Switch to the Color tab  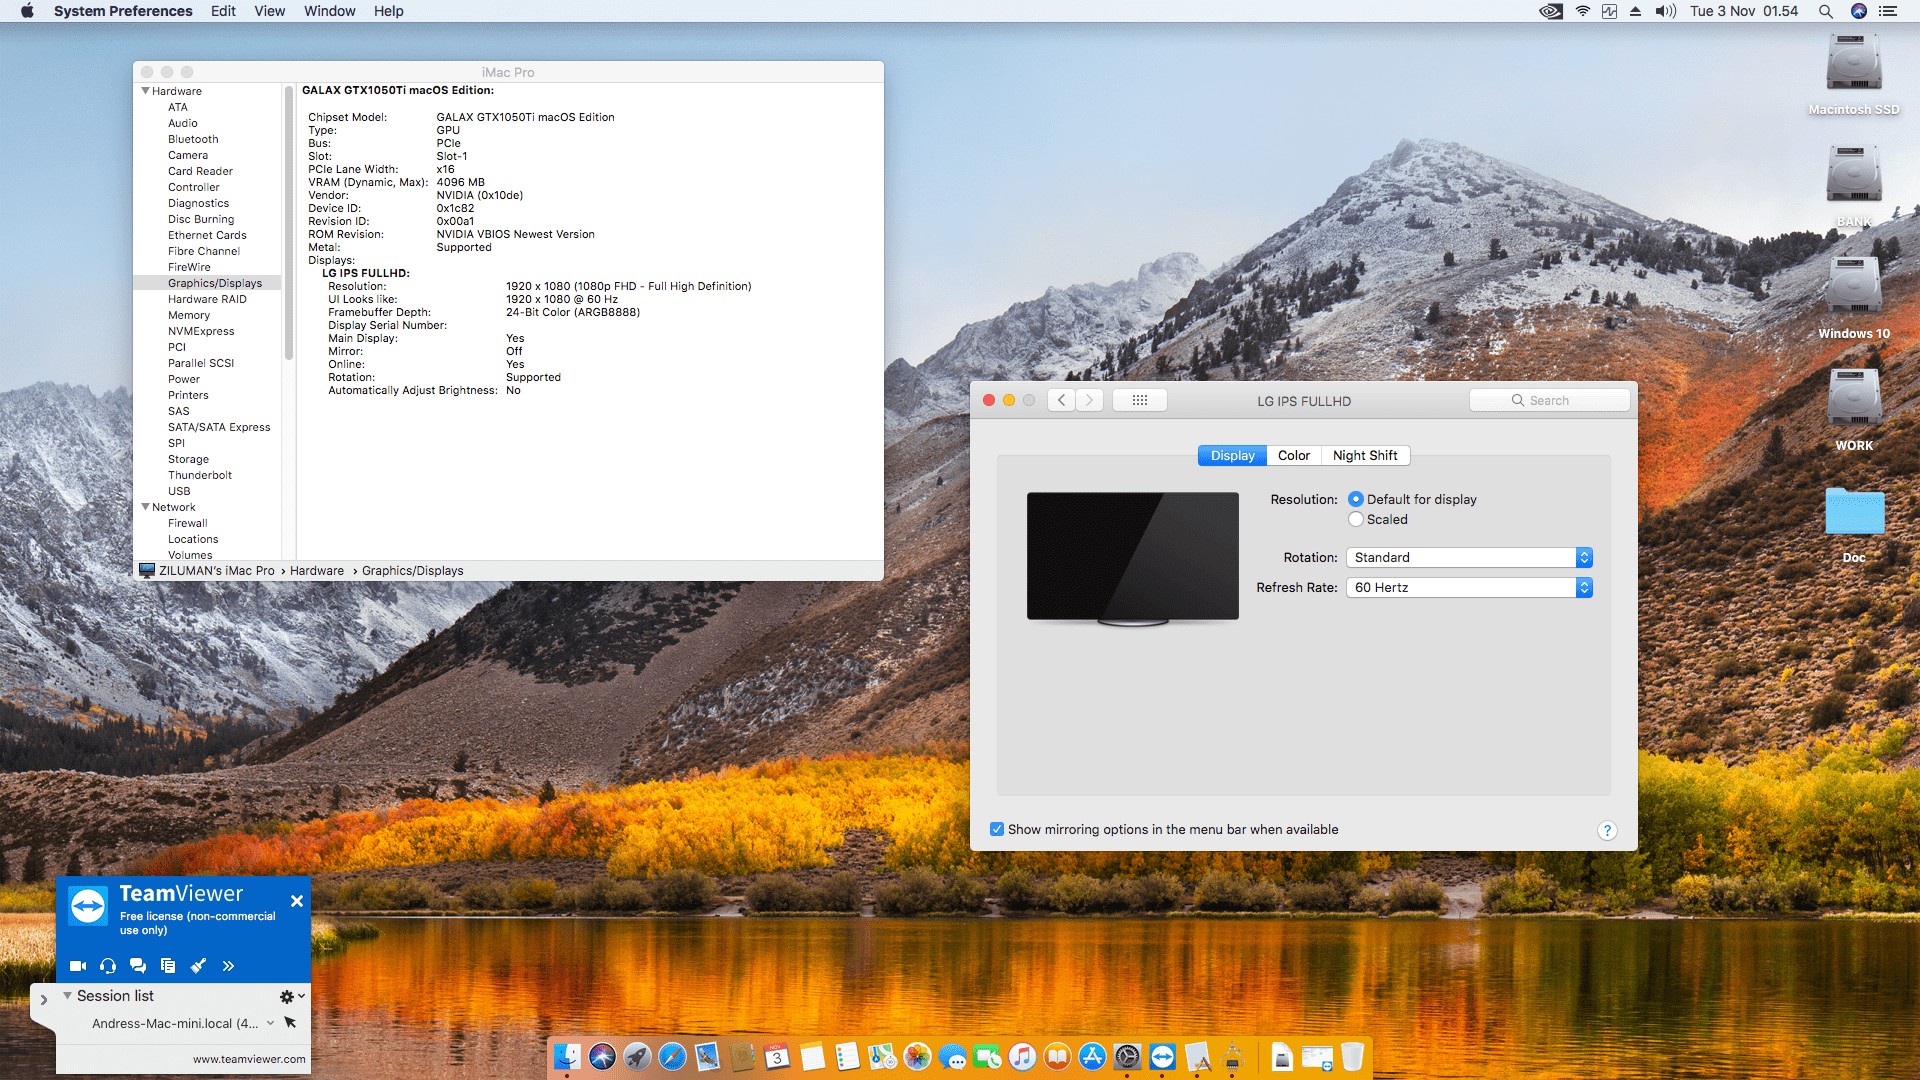[x=1293, y=455]
